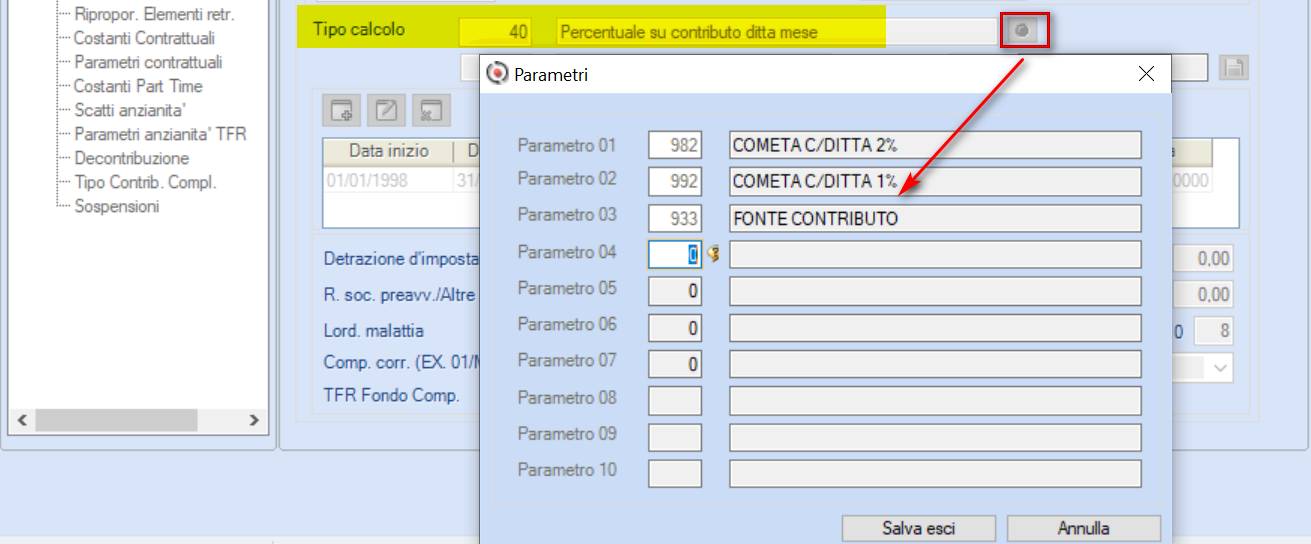Click left arrow of tree horizontal scrollbar

(x=21, y=420)
